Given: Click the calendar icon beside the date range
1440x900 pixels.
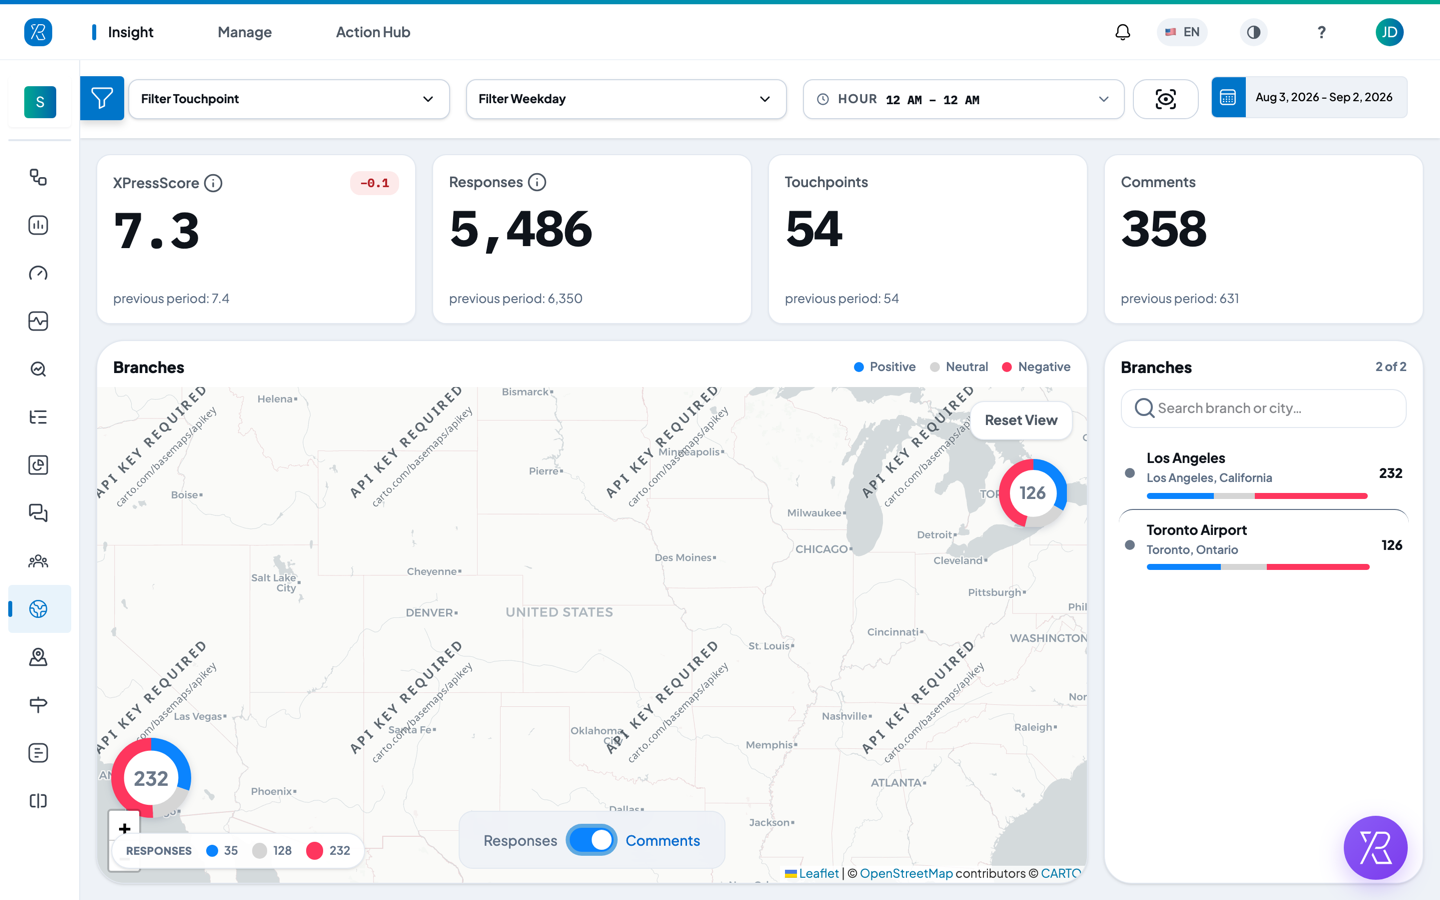Looking at the screenshot, I should click(x=1228, y=97).
